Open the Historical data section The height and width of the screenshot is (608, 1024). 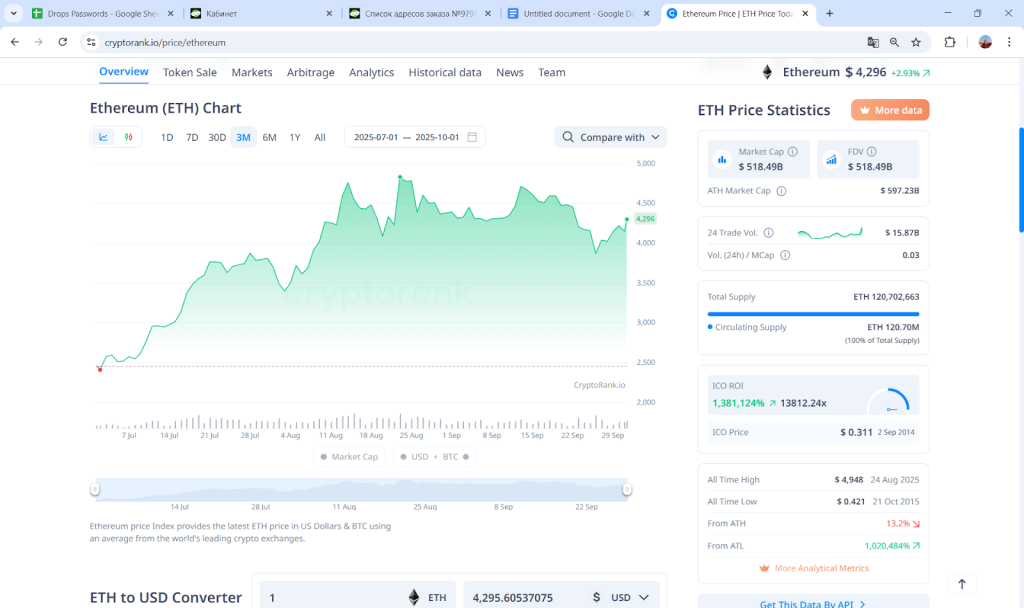pyautogui.click(x=445, y=72)
